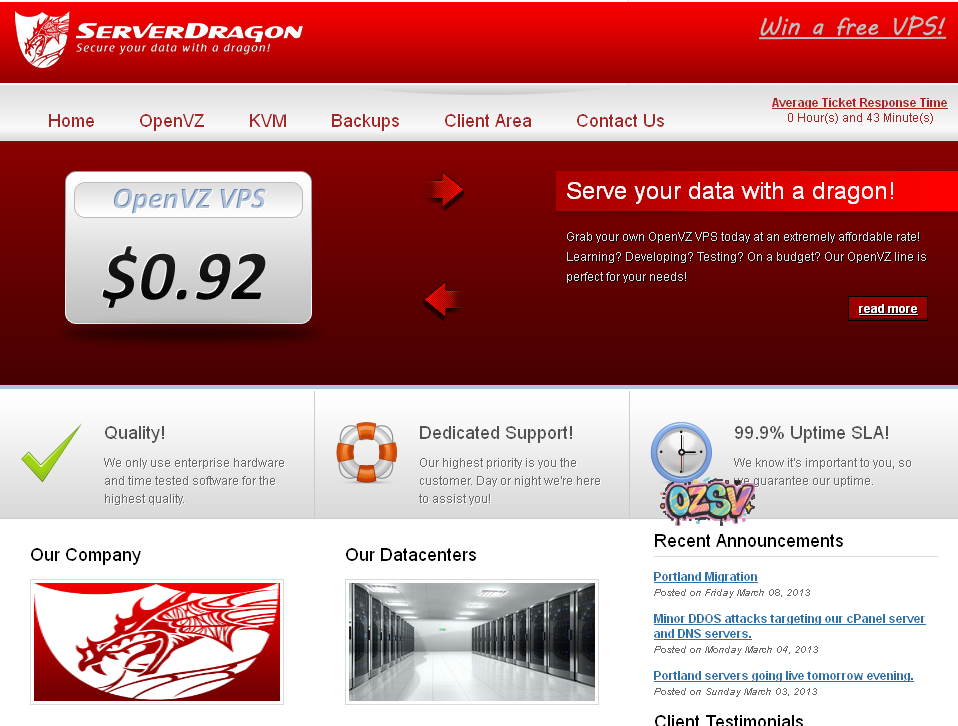Click the $0.92 price text
958x726 pixels.
[x=185, y=276]
